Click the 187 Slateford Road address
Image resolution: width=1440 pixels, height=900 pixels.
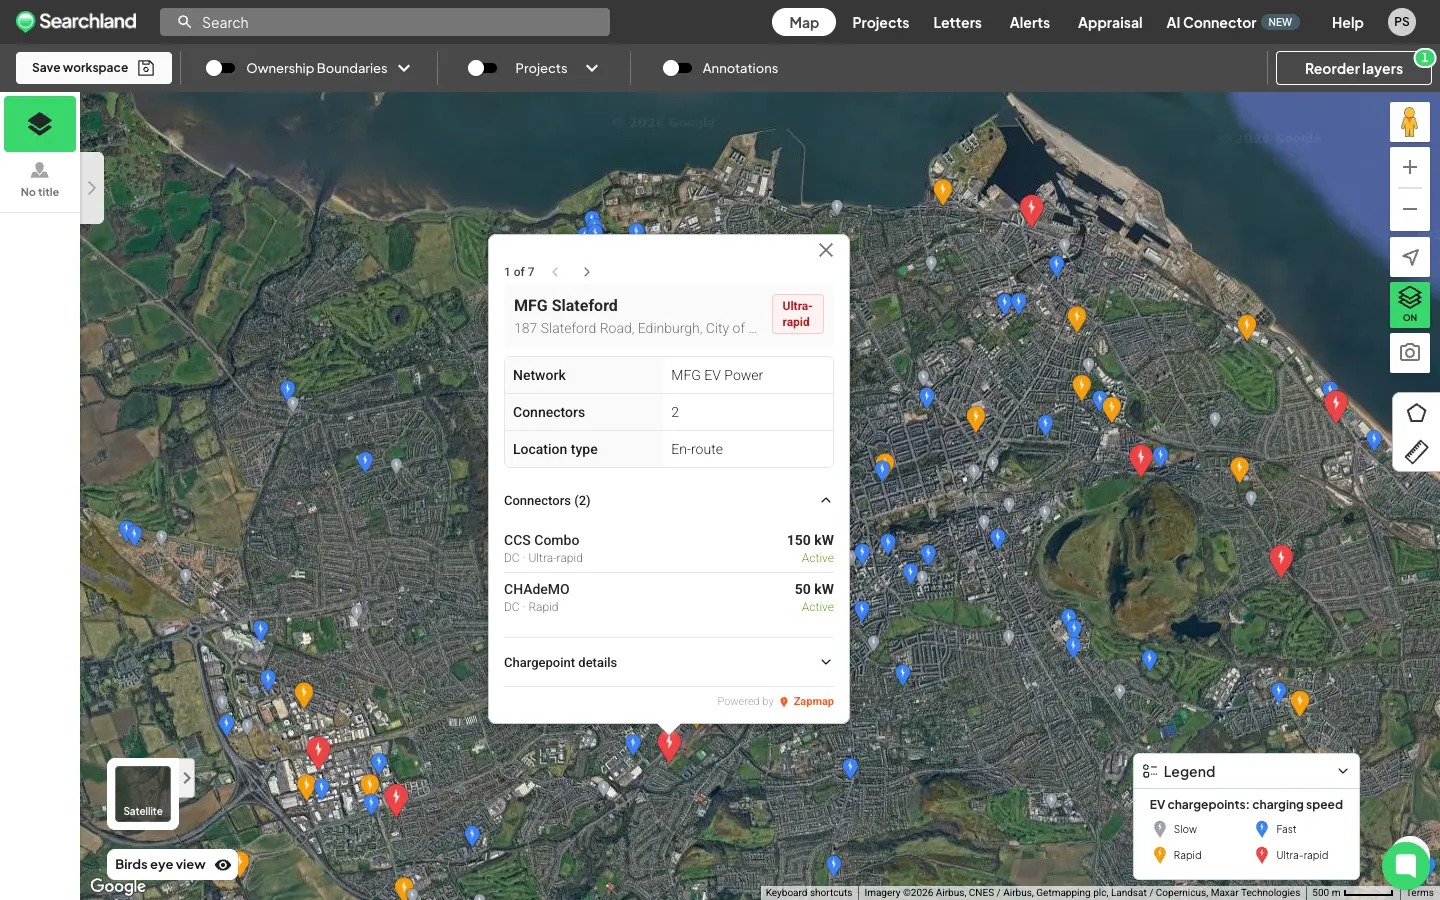click(635, 328)
